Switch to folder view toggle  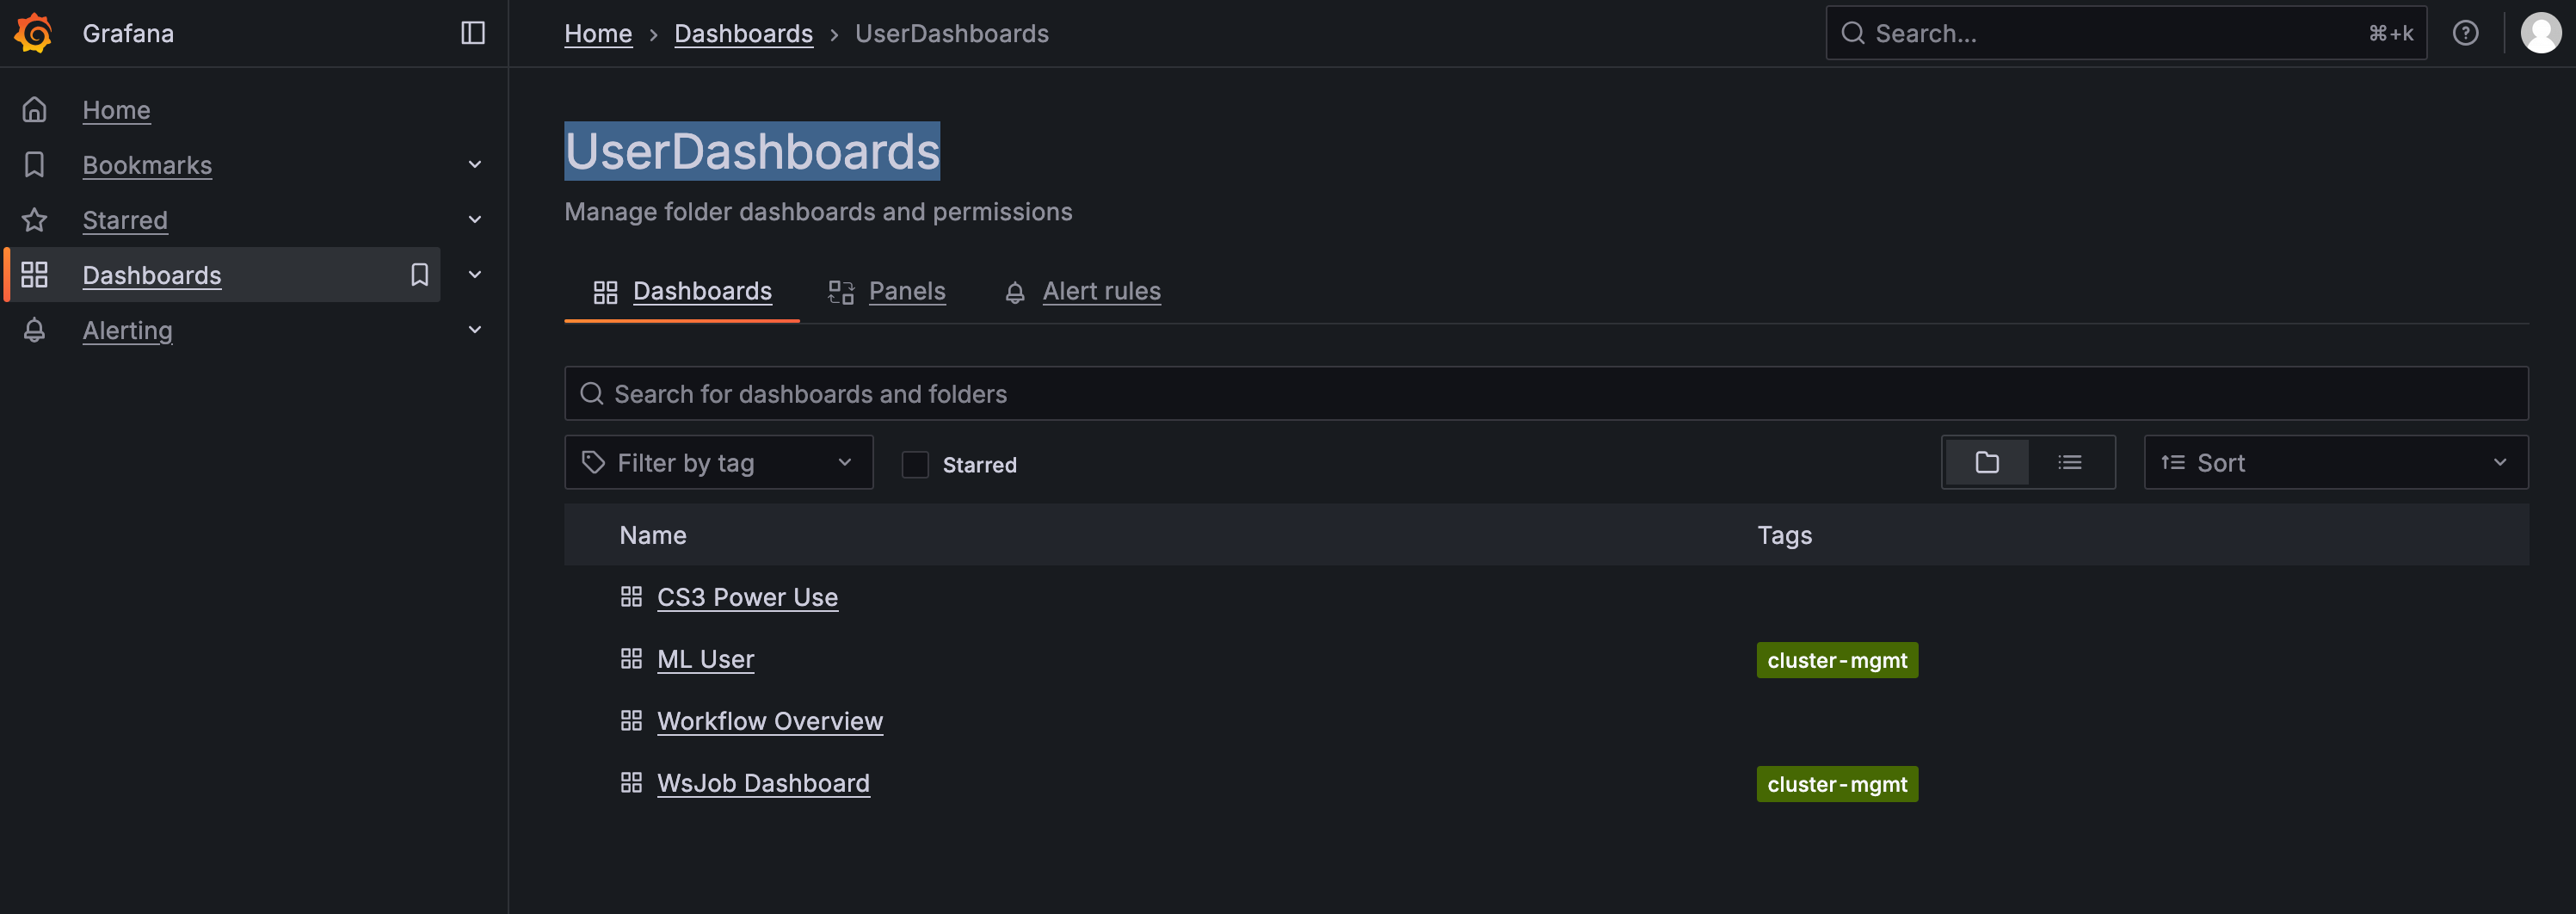pos(1987,462)
